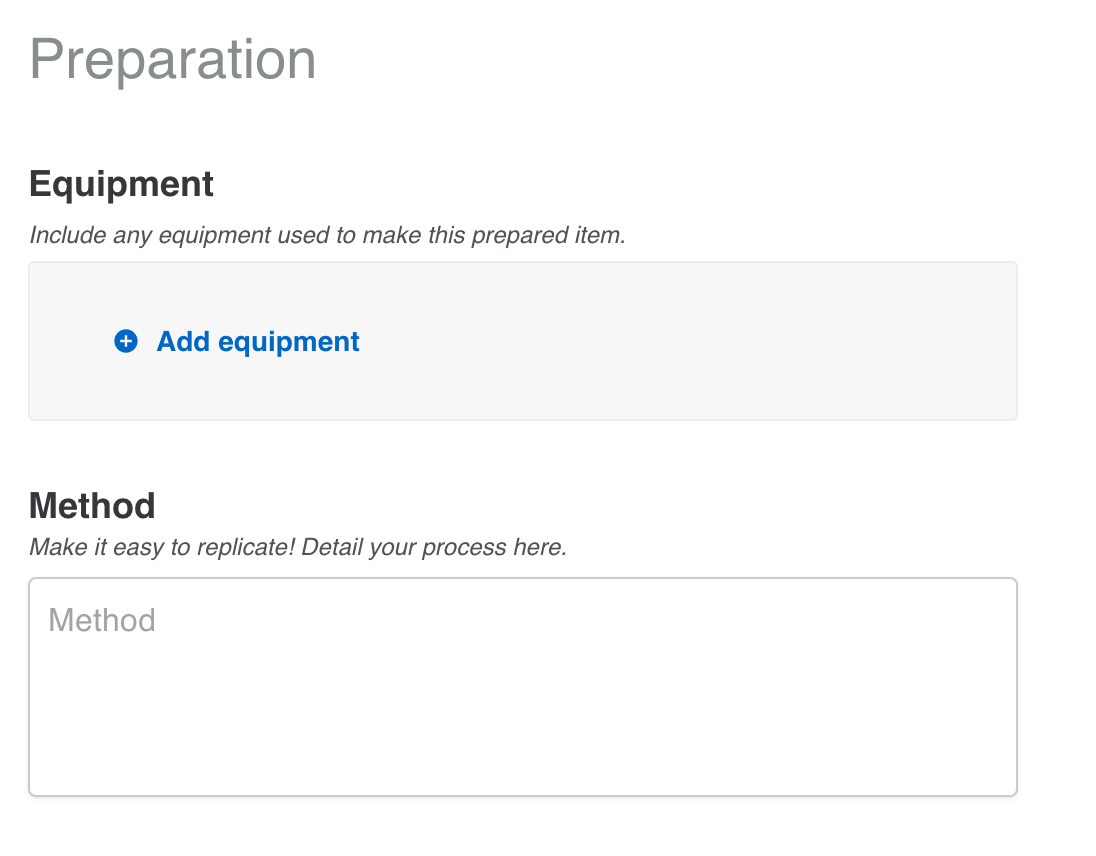The width and height of the screenshot is (1096, 856).
Task: Click the "Preparation" page heading
Action: 173,59
